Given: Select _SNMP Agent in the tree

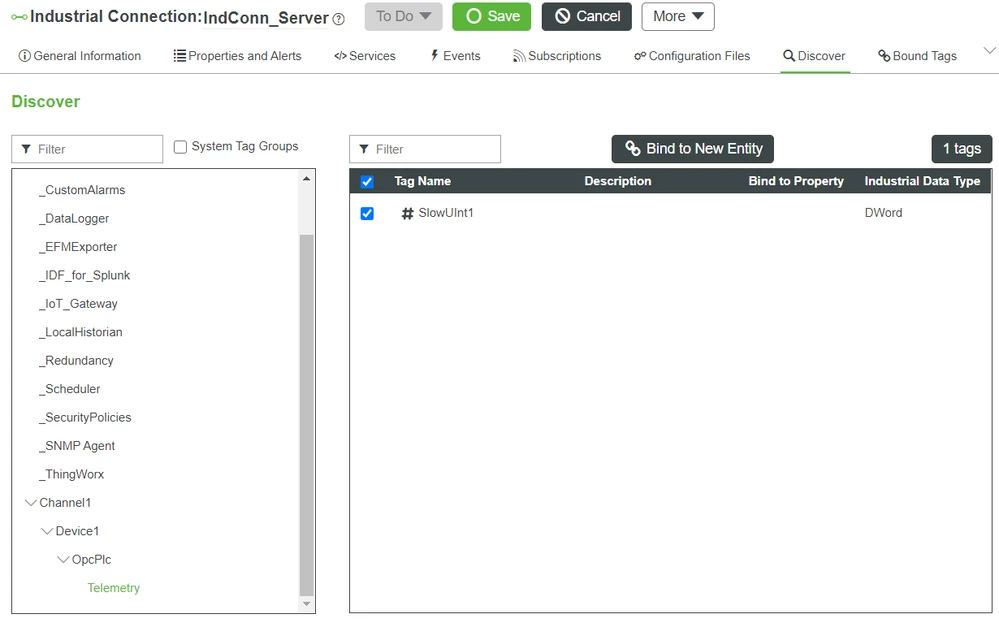Looking at the screenshot, I should [x=76, y=446].
